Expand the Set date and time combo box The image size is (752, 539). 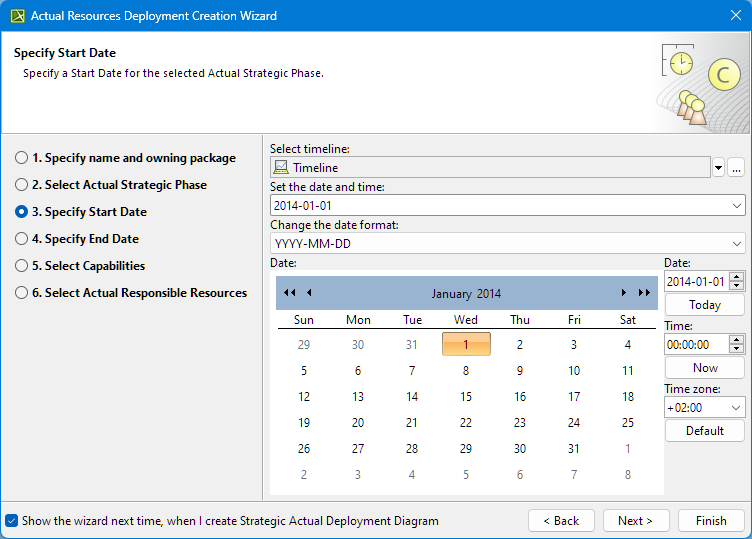tap(737, 206)
